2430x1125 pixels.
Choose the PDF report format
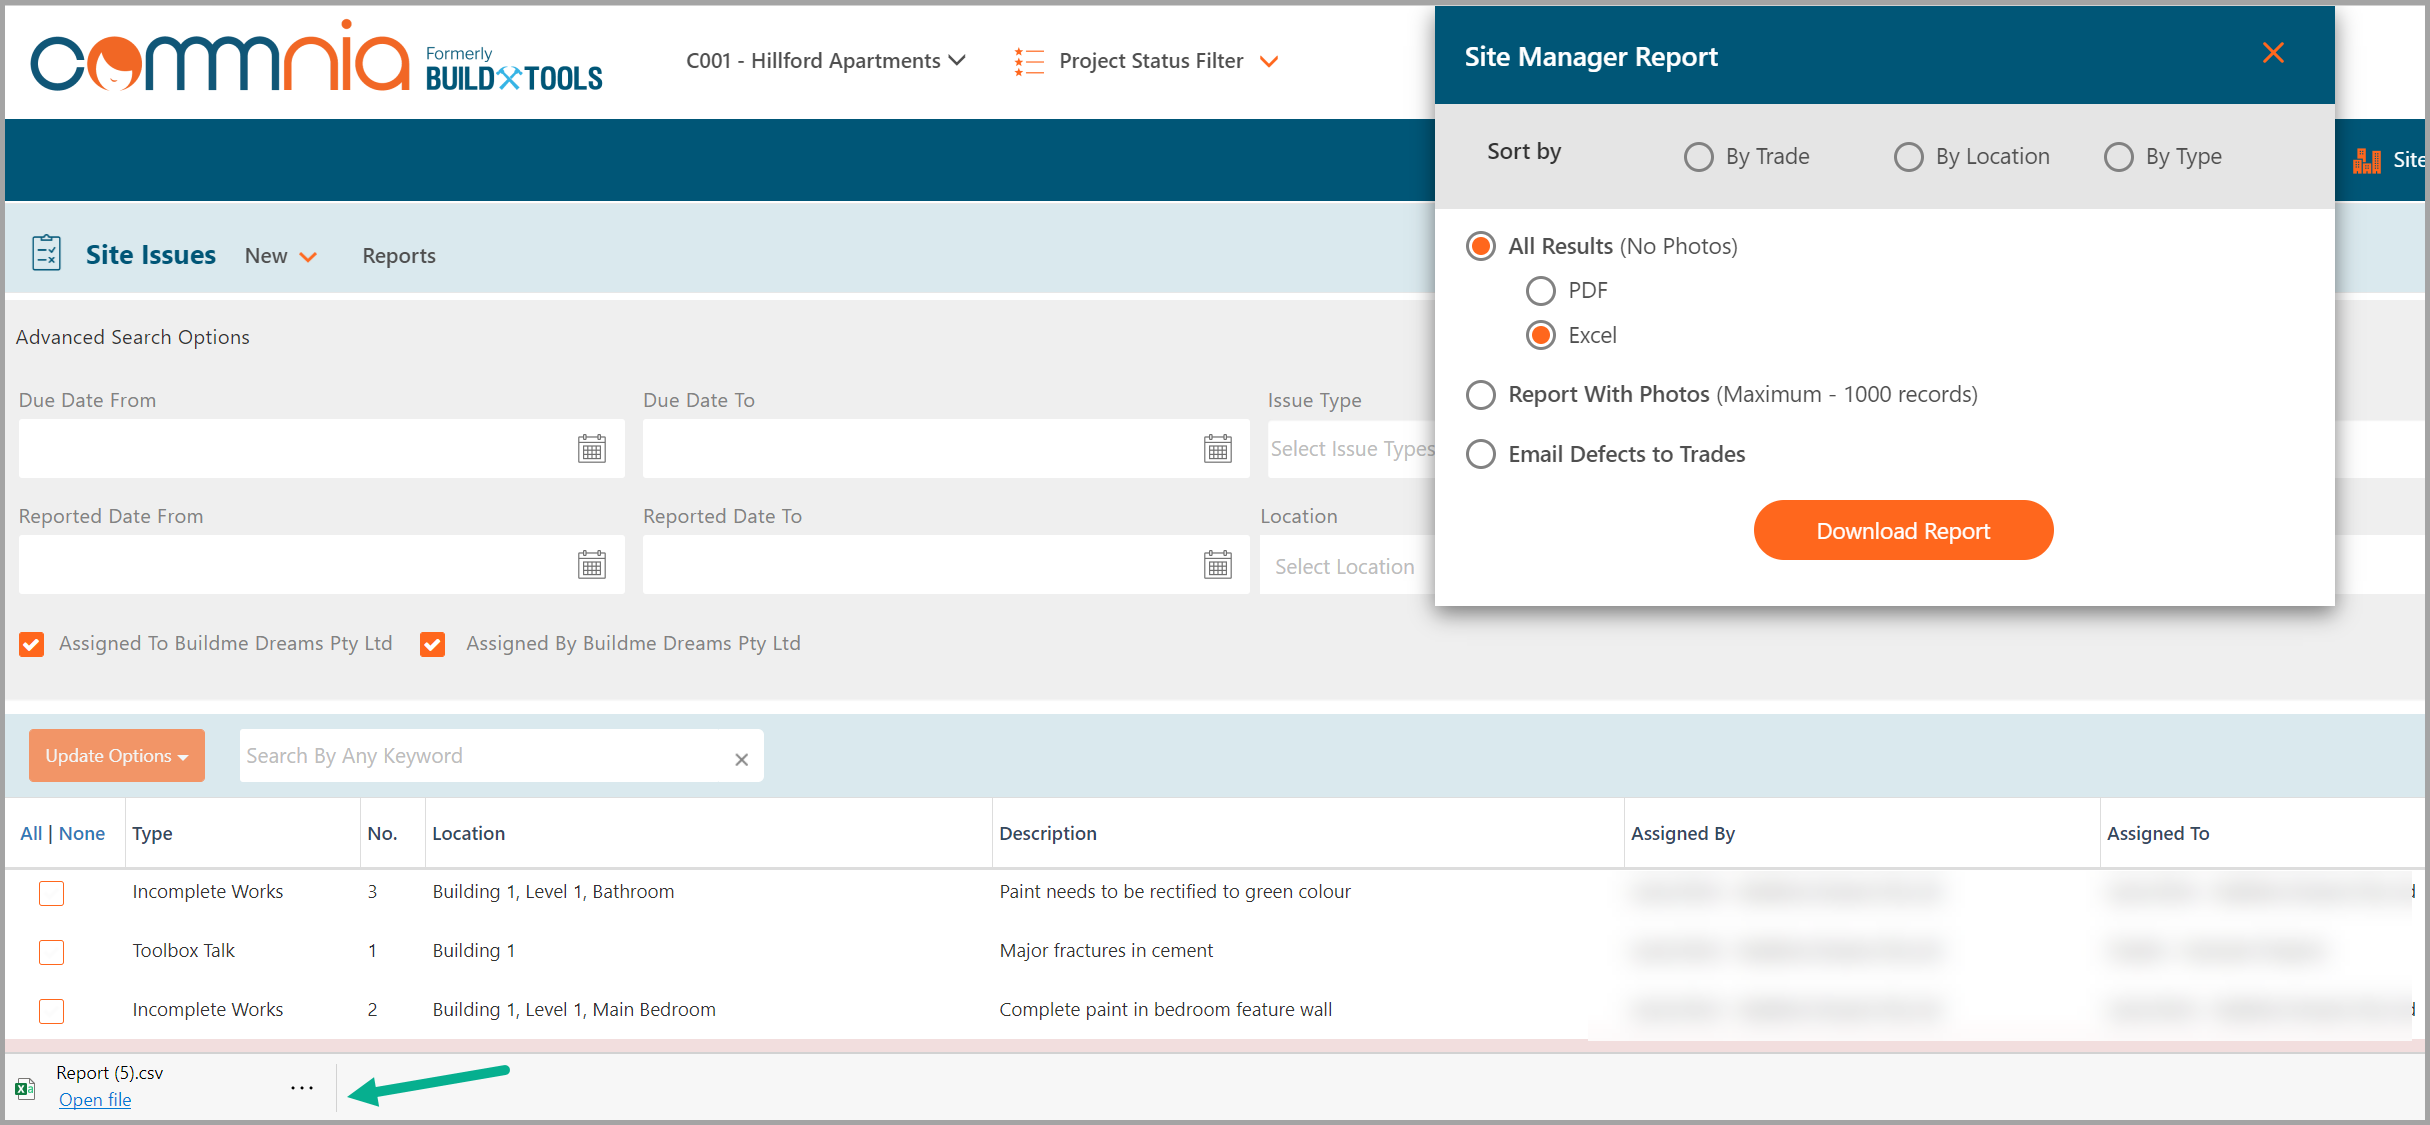1540,290
